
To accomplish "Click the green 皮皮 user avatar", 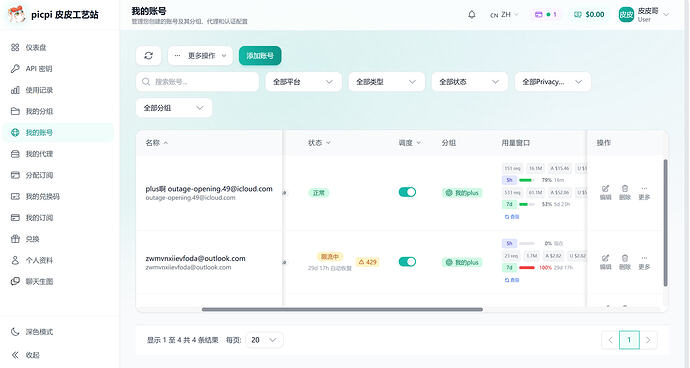I will point(626,15).
